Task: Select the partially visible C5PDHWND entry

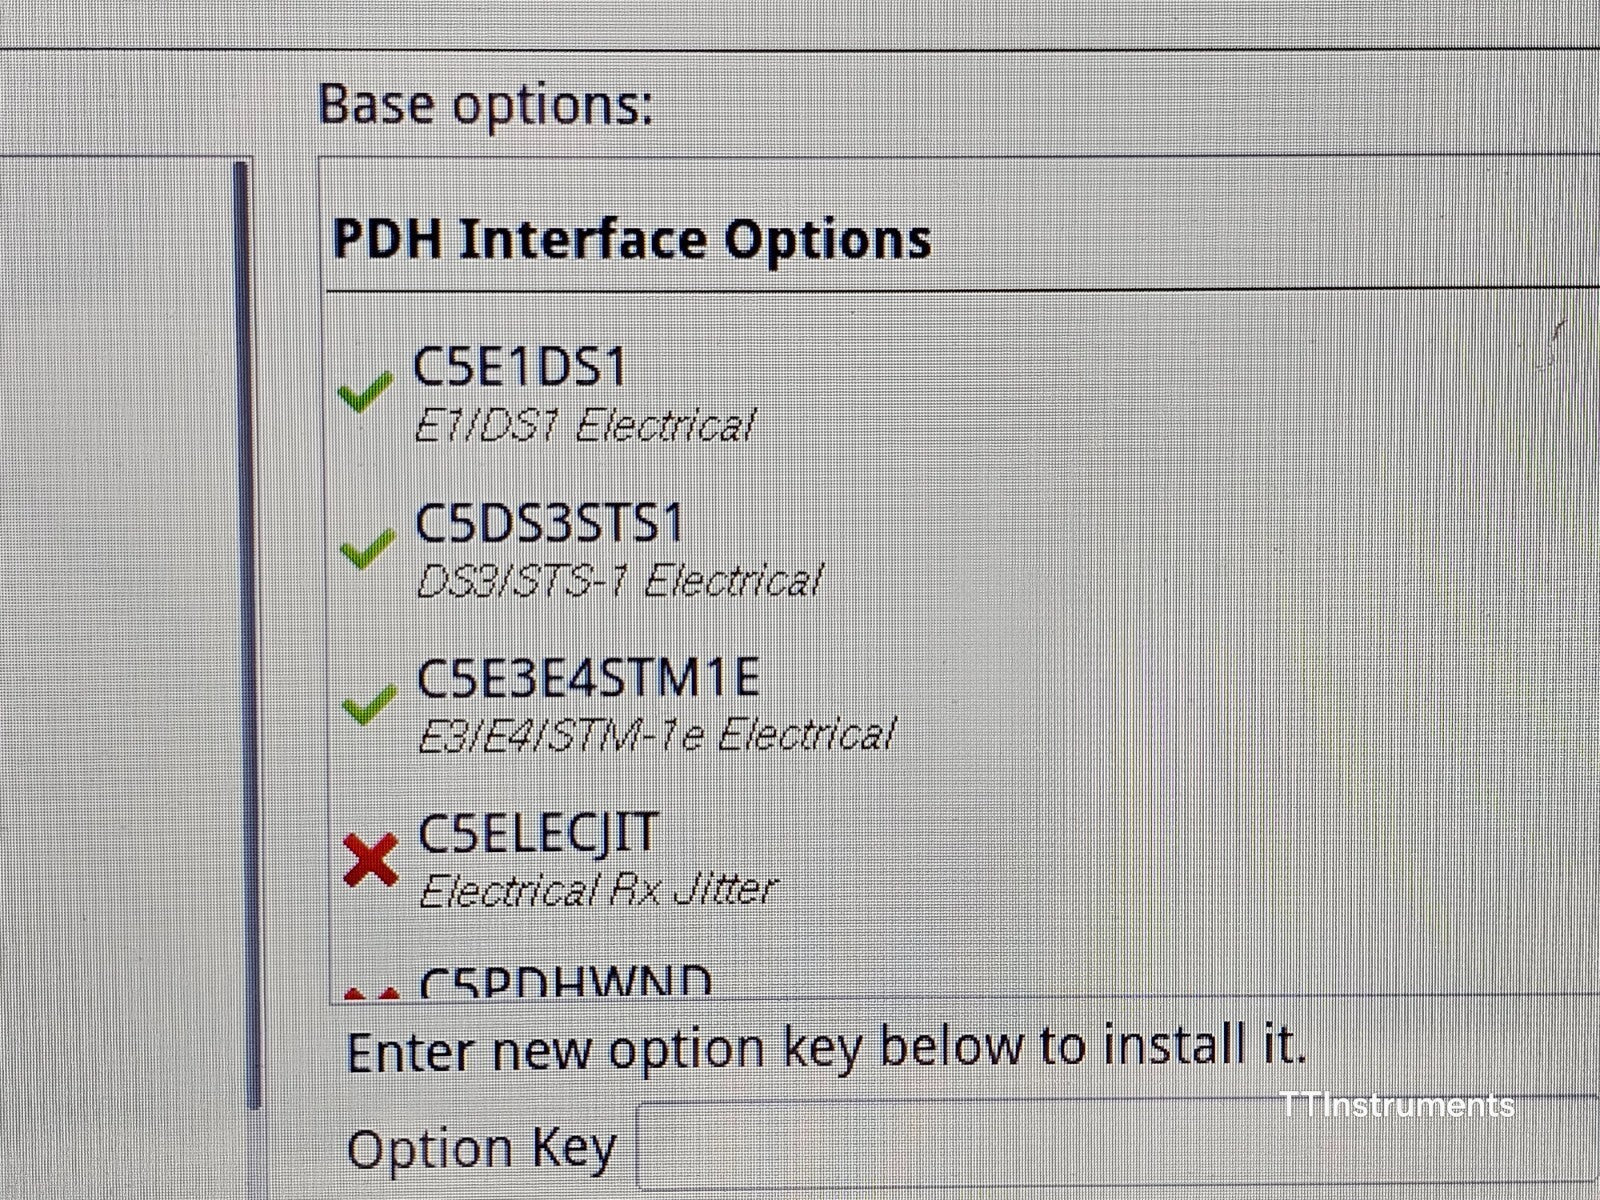Action: [566, 983]
